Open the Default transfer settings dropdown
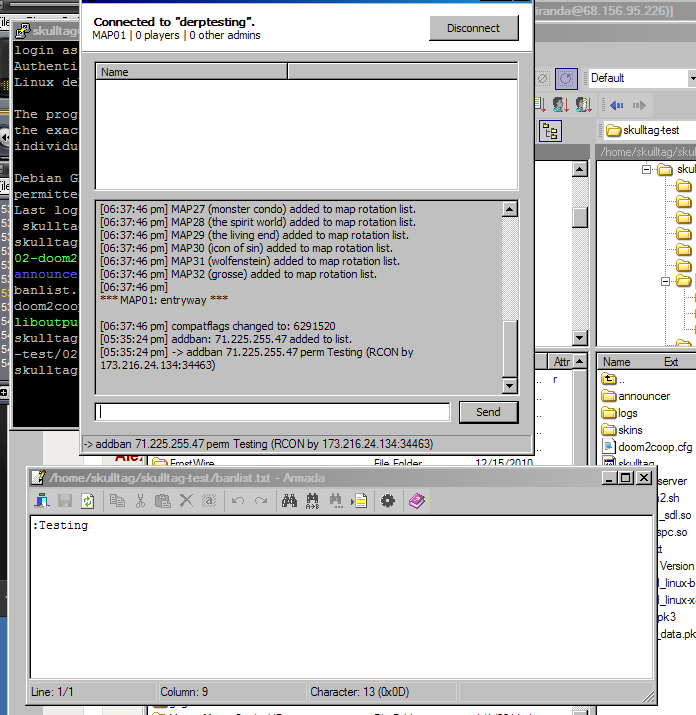Screen dimensions: 696x715 [690, 78]
